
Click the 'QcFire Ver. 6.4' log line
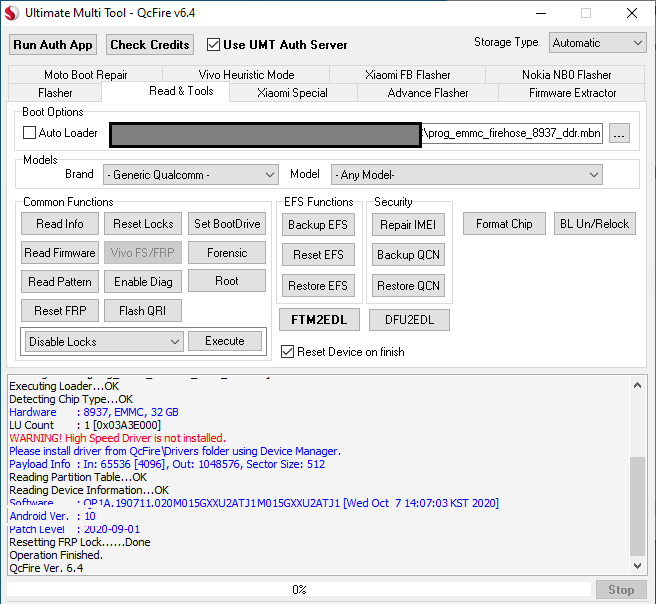pyautogui.click(x=46, y=568)
